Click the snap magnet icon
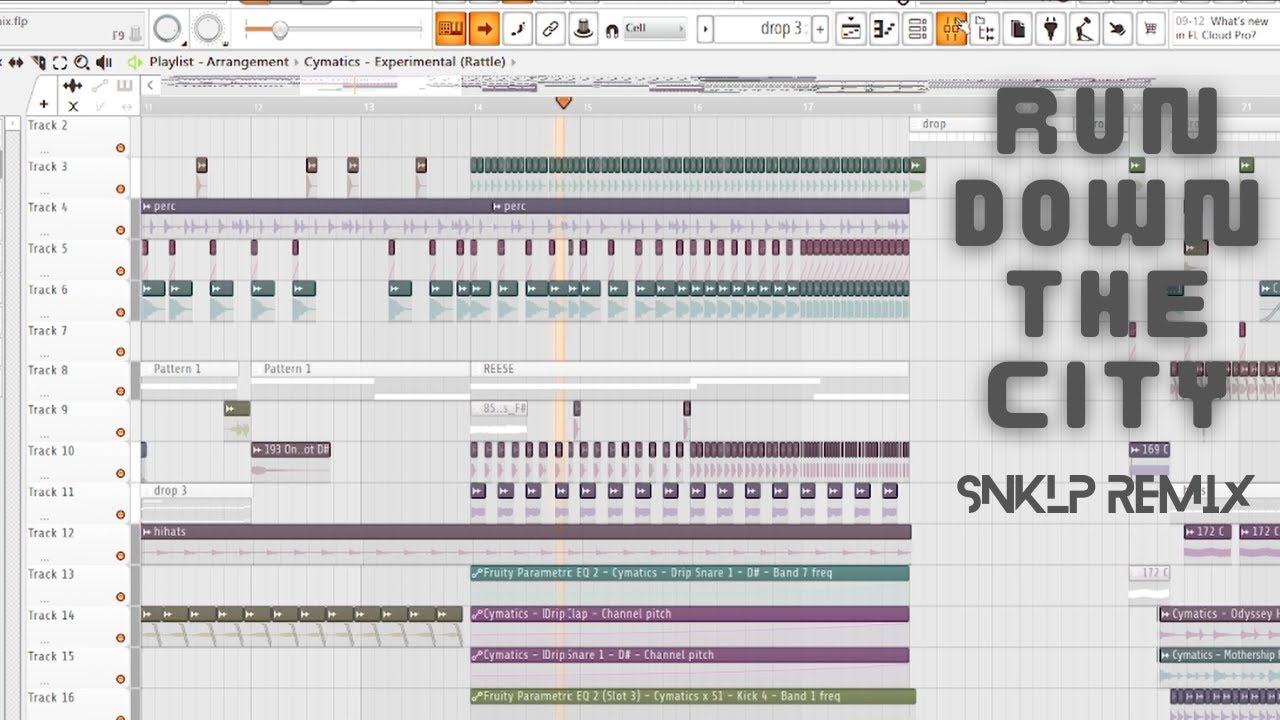This screenshot has width=1280, height=720. coord(611,31)
